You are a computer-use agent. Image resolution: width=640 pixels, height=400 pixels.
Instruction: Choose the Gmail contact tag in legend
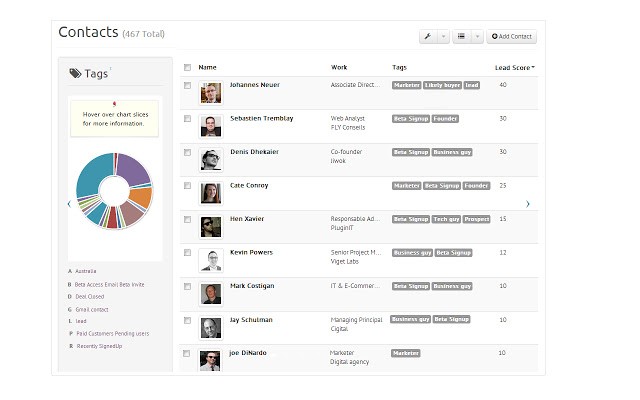click(93, 309)
